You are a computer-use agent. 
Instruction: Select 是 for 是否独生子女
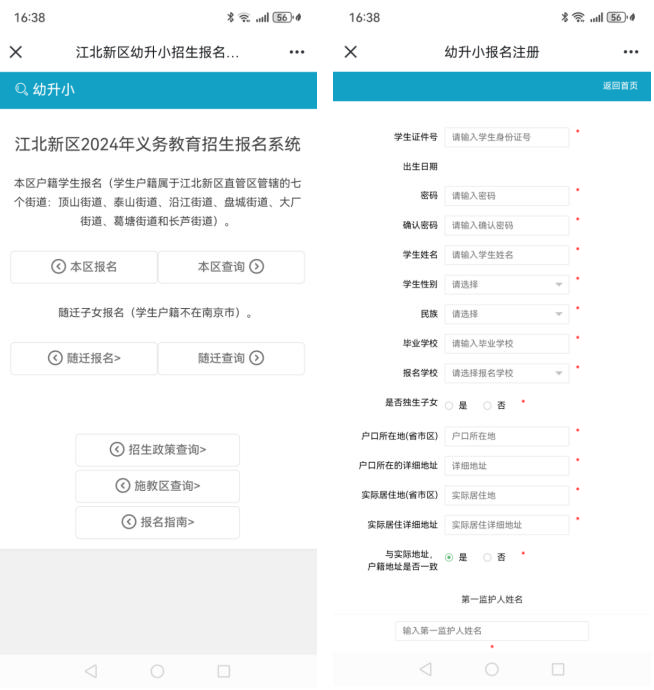[449, 406]
